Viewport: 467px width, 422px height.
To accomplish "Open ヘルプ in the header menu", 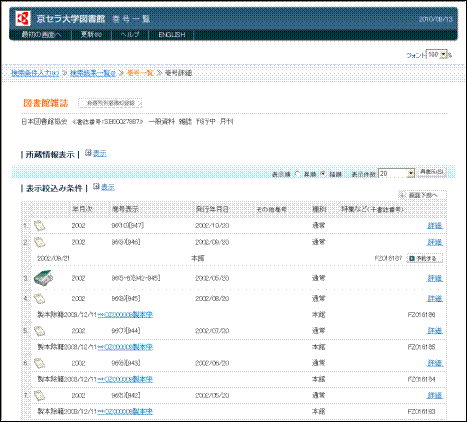I will pyautogui.click(x=130, y=35).
